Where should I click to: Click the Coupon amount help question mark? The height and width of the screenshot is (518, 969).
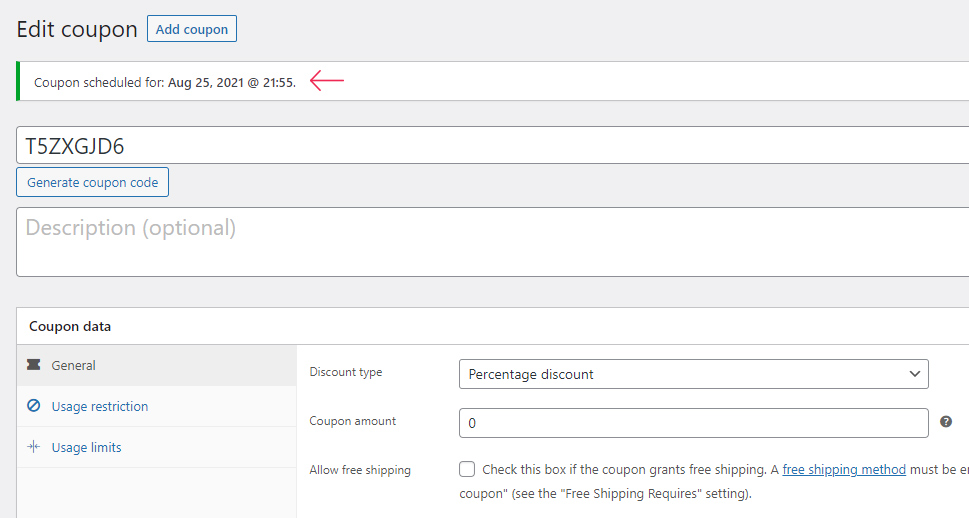946,422
